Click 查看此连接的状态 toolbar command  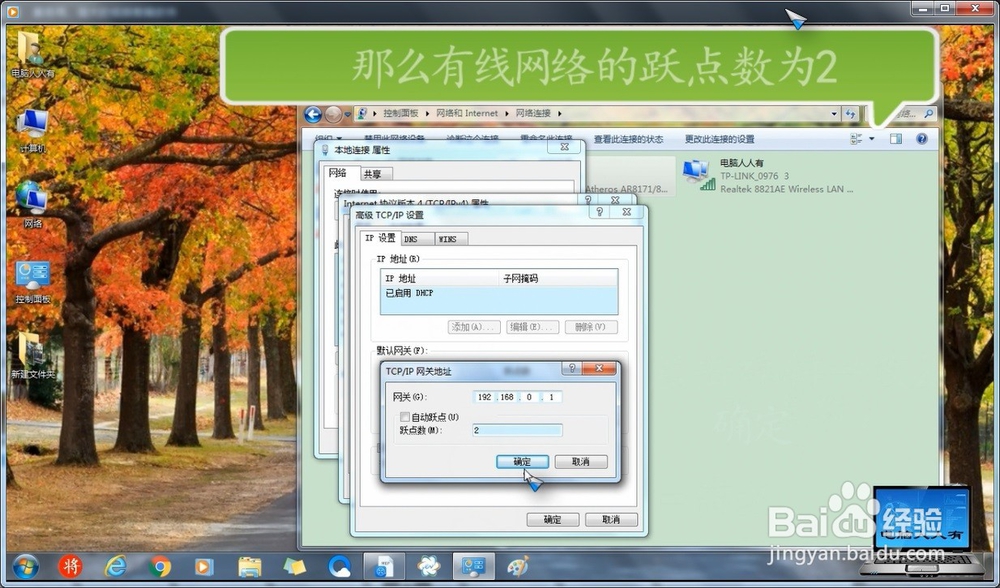click(x=628, y=139)
